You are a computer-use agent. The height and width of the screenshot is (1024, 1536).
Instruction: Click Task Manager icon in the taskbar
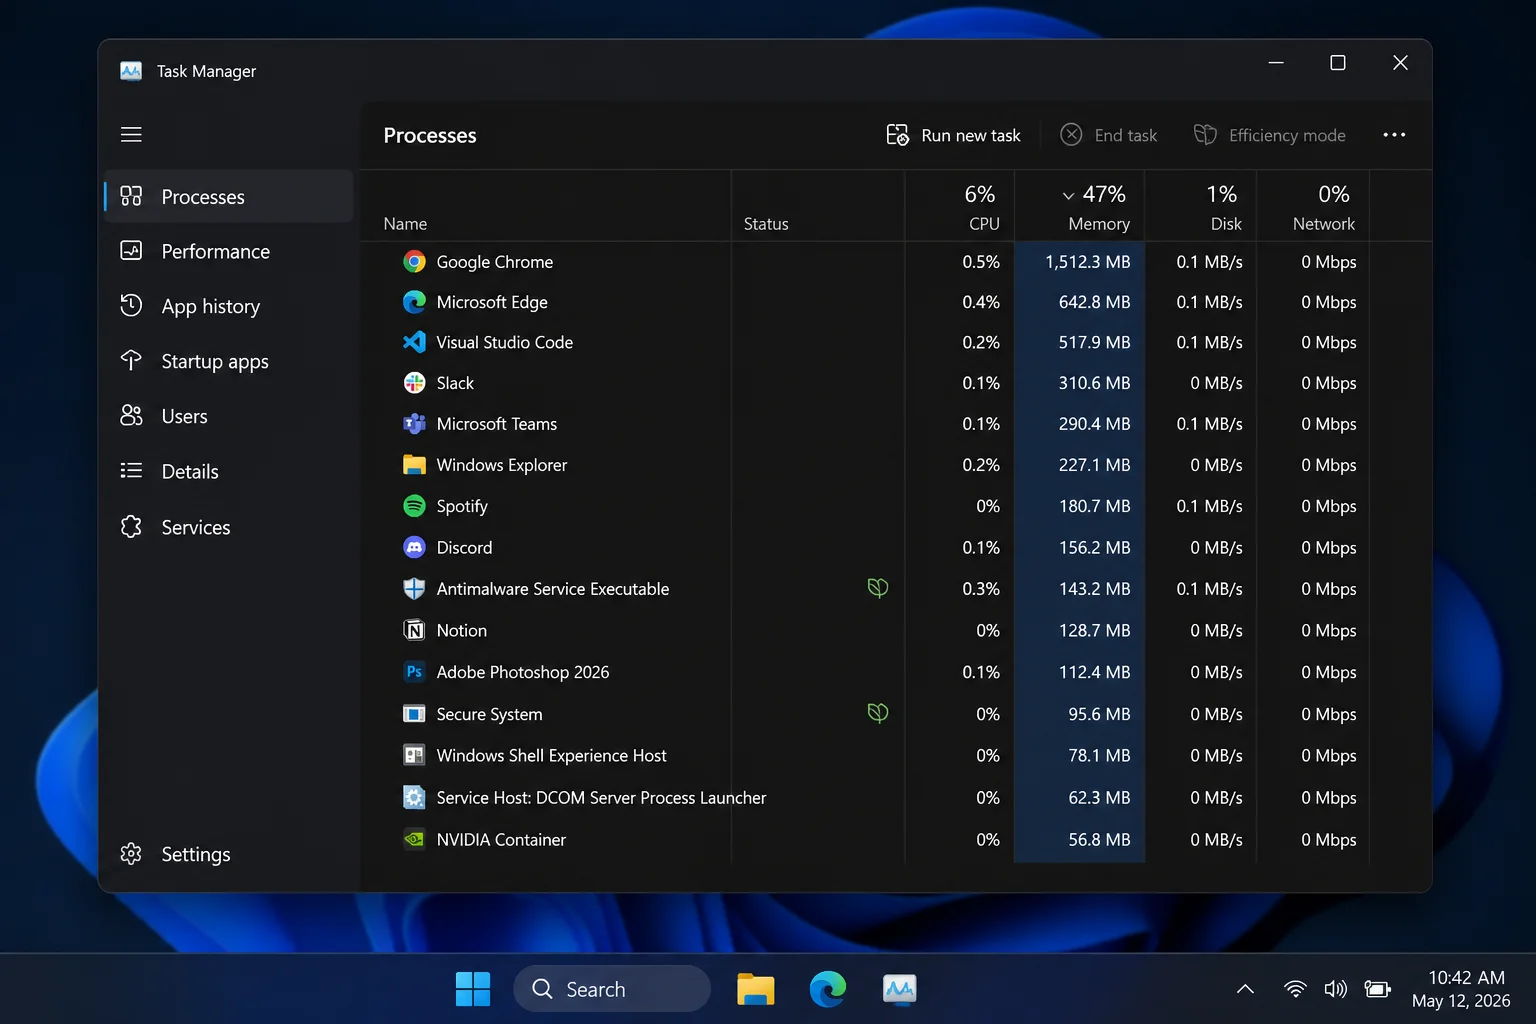[900, 989]
